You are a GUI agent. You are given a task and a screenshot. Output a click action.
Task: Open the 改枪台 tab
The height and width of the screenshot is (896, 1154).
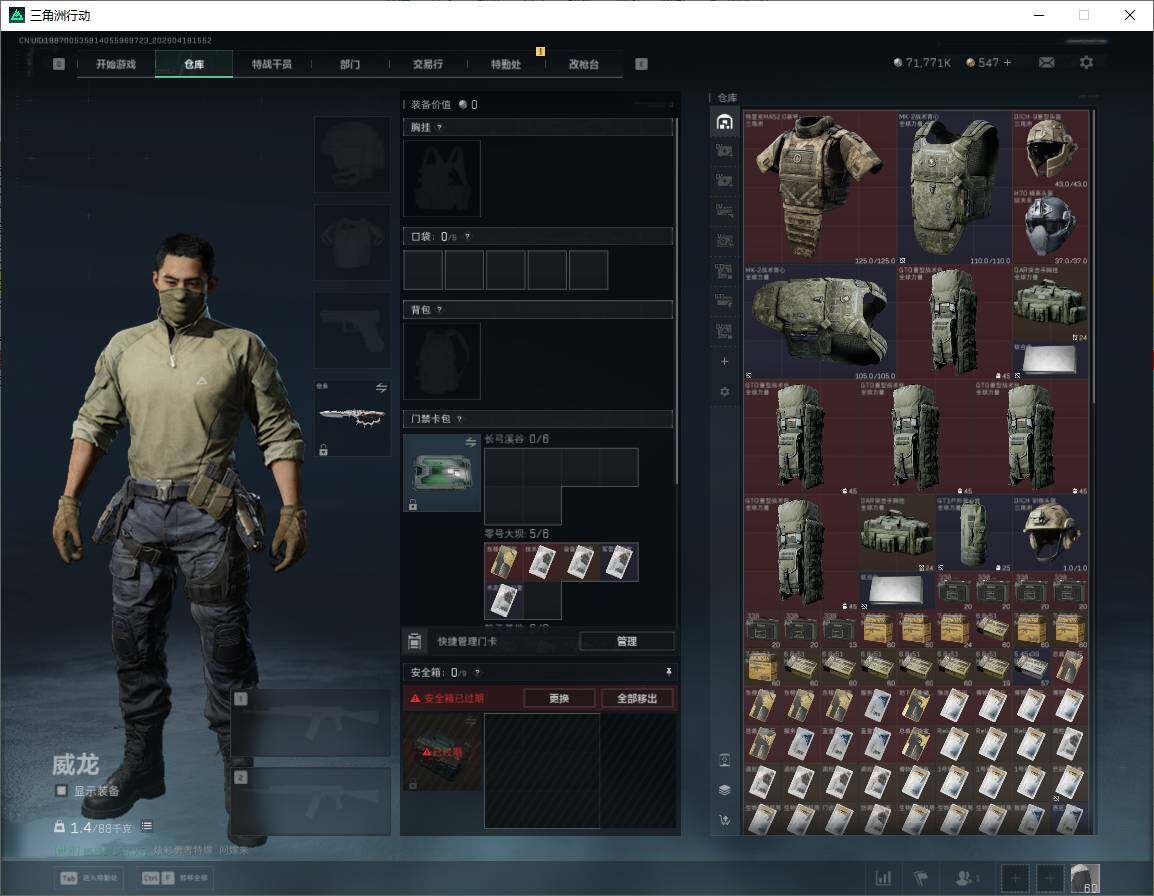tap(584, 64)
